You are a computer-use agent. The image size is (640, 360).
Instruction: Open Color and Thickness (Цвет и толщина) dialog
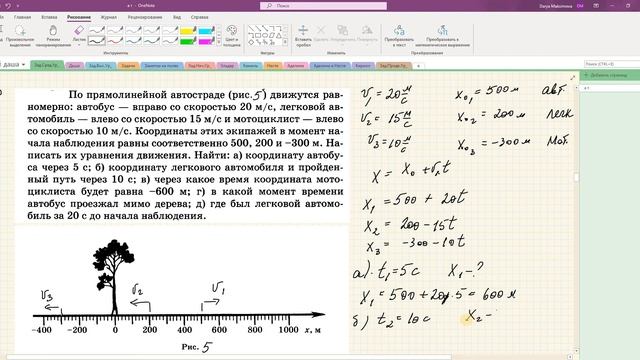pos(231,36)
